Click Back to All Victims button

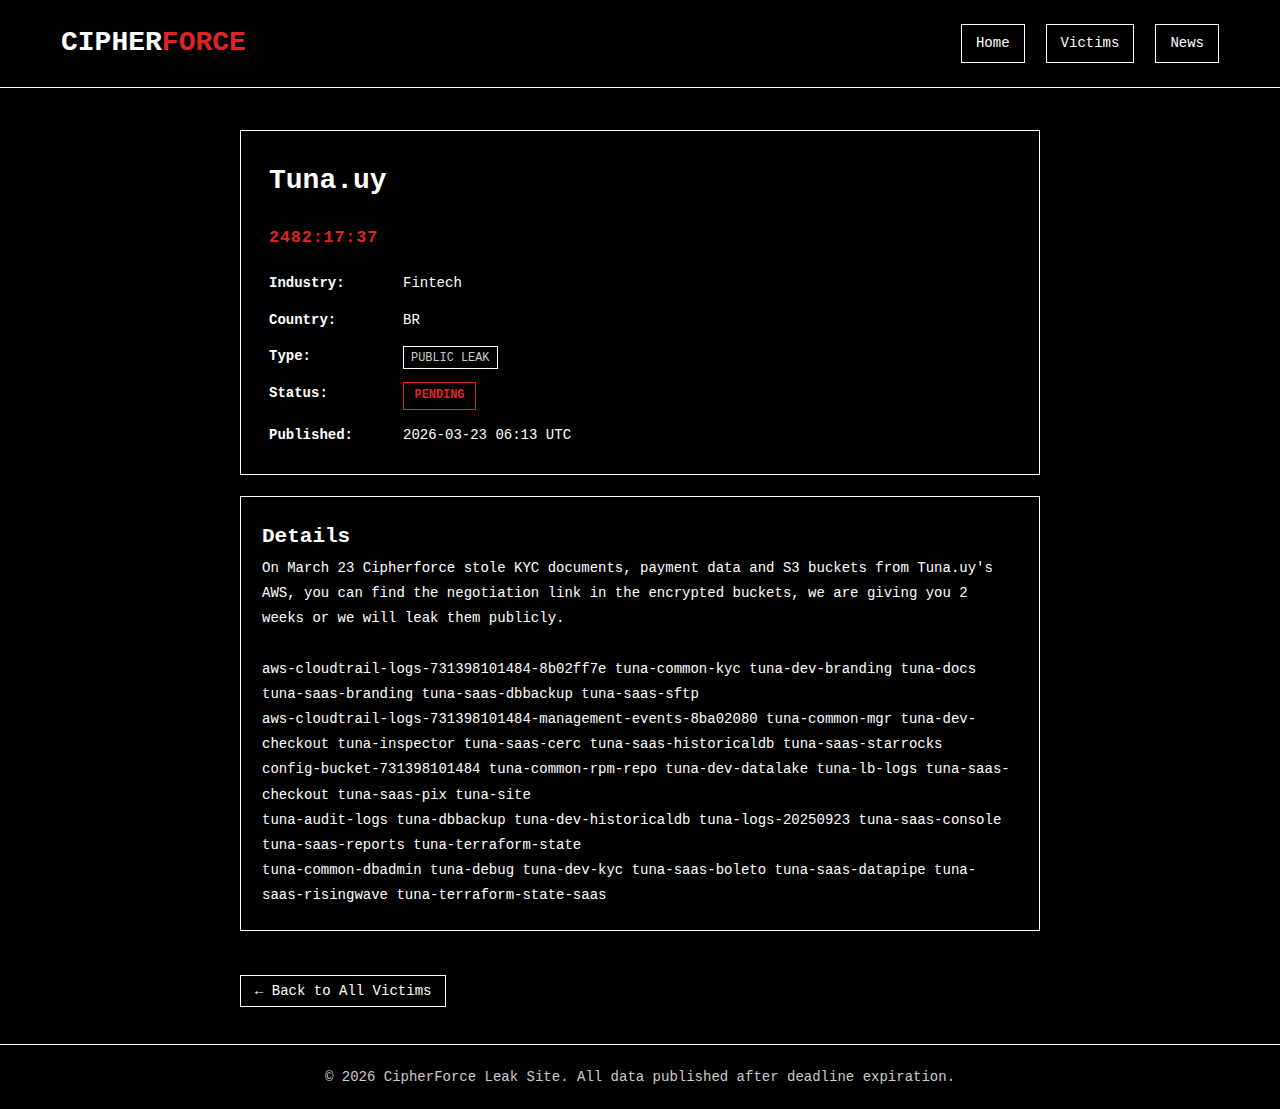tap(343, 991)
